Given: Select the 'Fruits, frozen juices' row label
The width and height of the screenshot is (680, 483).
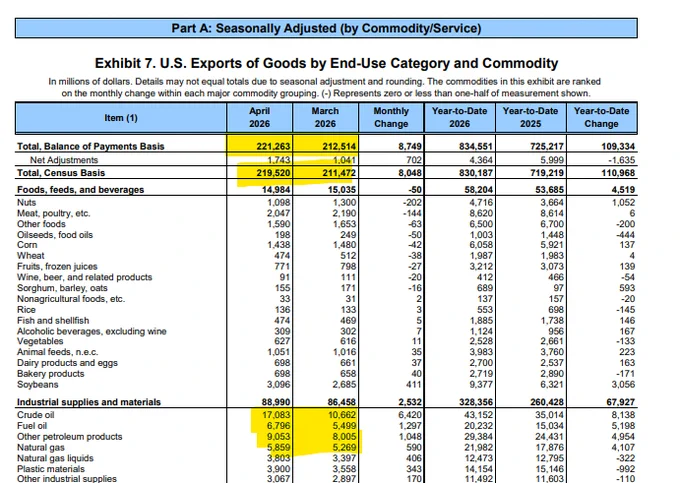Looking at the screenshot, I should (x=57, y=267).
